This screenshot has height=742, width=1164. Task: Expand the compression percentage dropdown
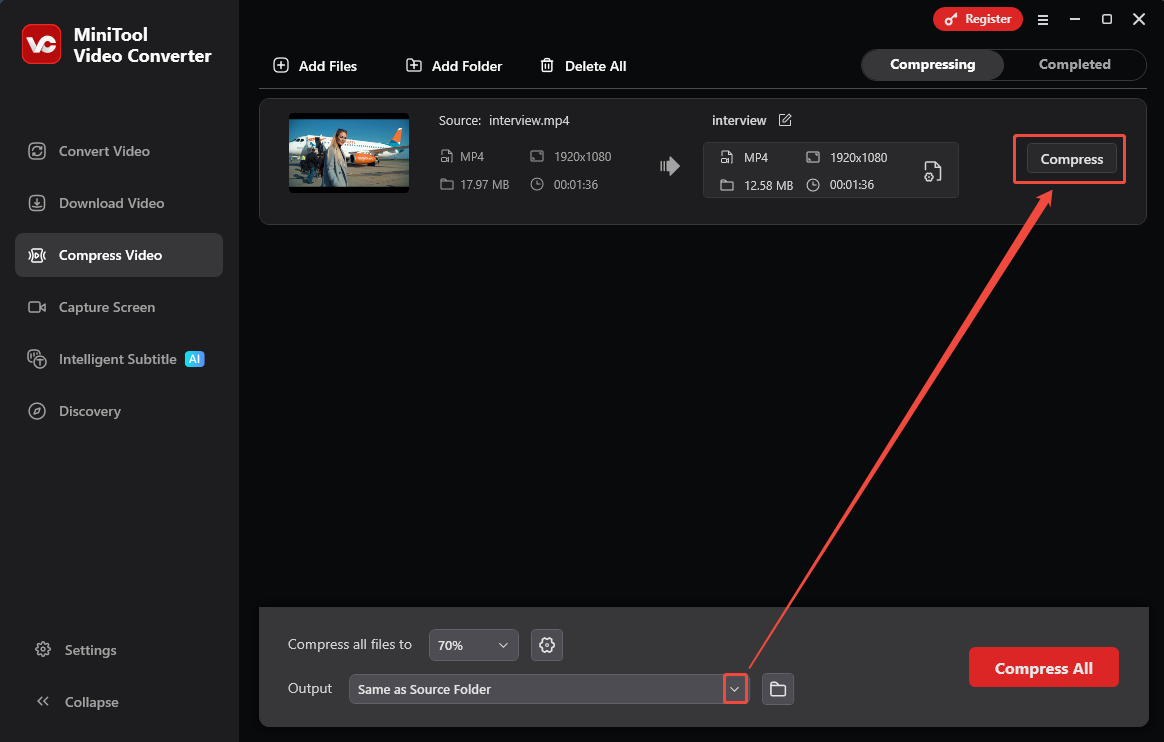pyautogui.click(x=473, y=645)
